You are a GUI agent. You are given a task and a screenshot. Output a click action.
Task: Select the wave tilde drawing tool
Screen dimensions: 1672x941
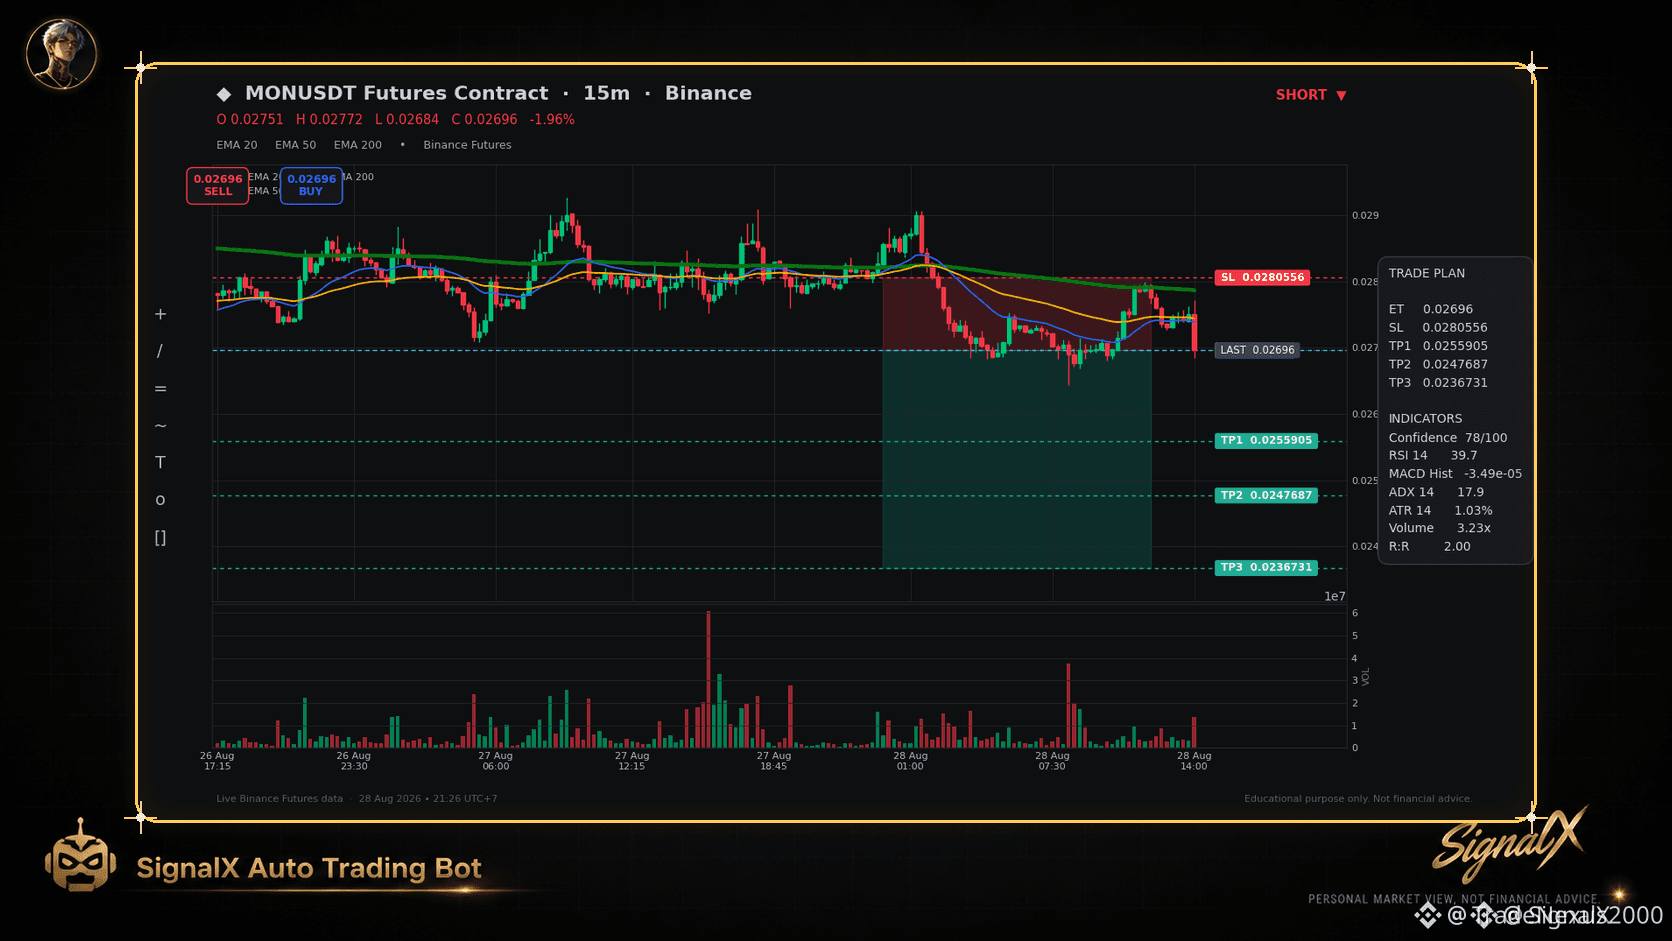[x=160, y=425]
